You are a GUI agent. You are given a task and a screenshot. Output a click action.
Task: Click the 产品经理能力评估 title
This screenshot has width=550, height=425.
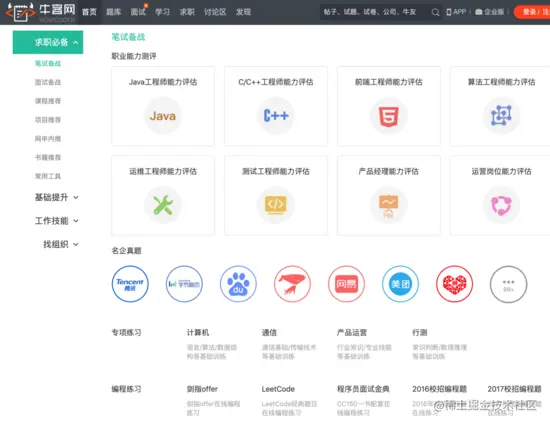(x=389, y=171)
